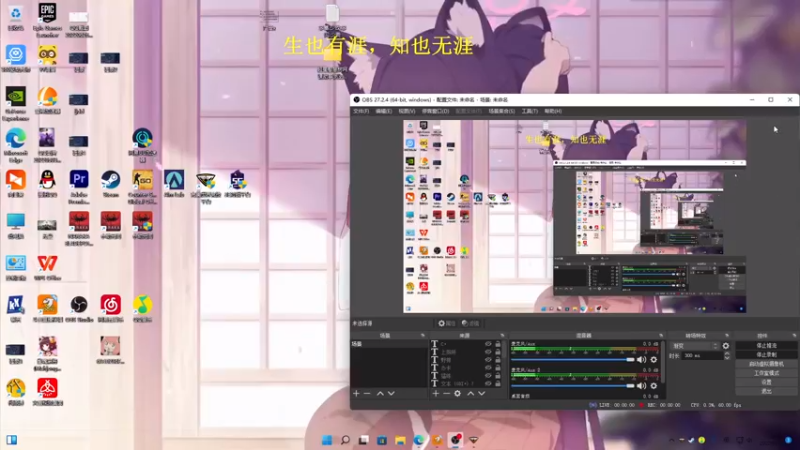Pop out the Controls dock panel
This screenshot has width=800, height=450.
coord(794,336)
